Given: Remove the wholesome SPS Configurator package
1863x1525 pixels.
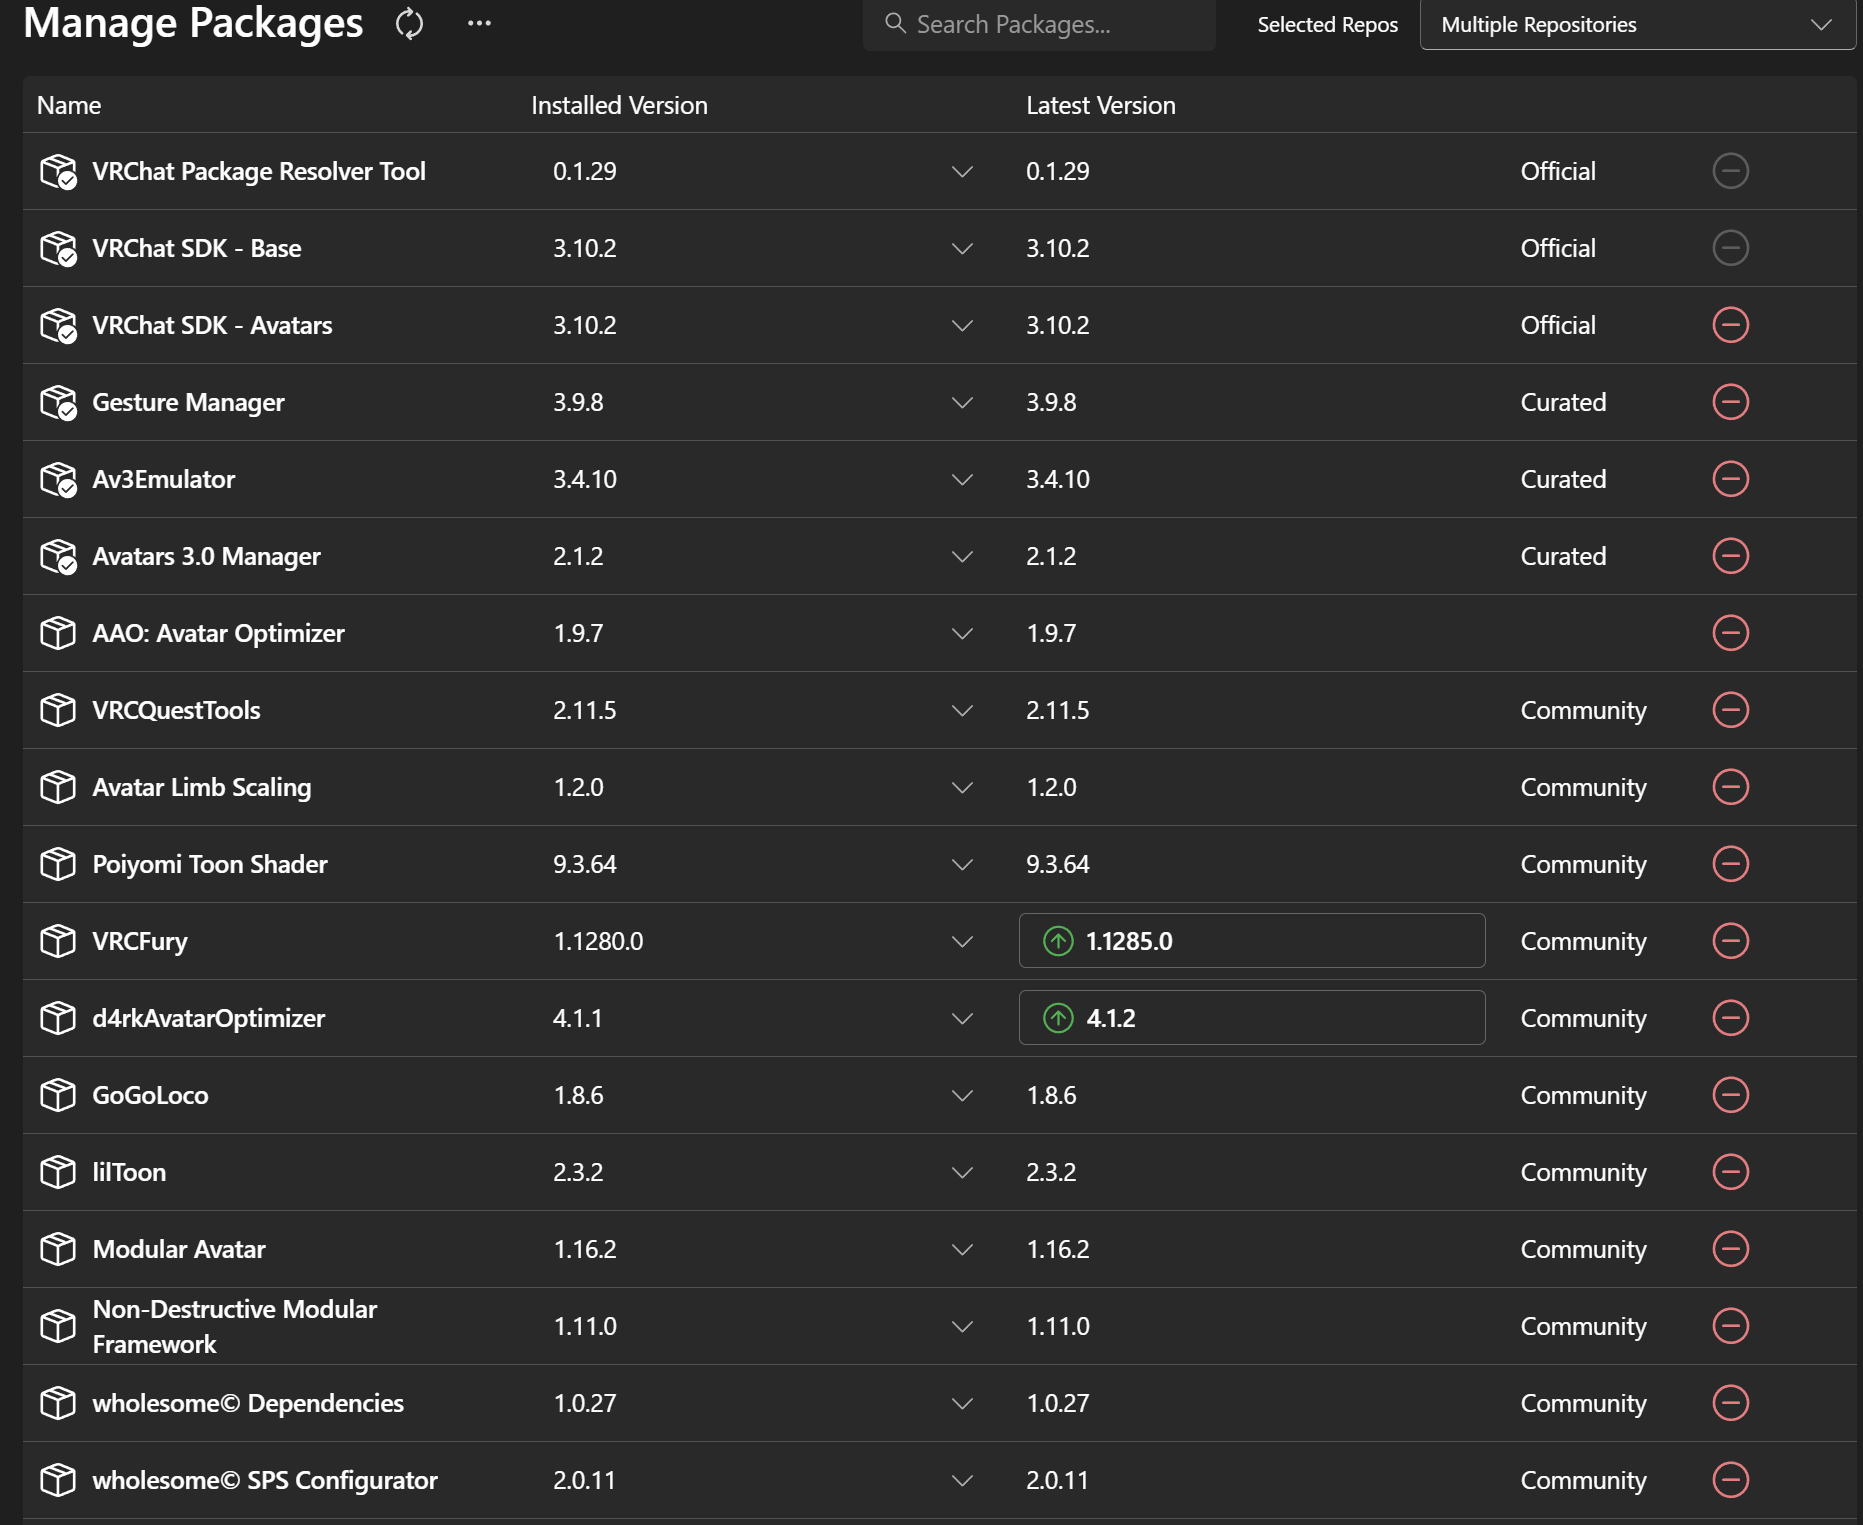Looking at the screenshot, I should (x=1730, y=1480).
